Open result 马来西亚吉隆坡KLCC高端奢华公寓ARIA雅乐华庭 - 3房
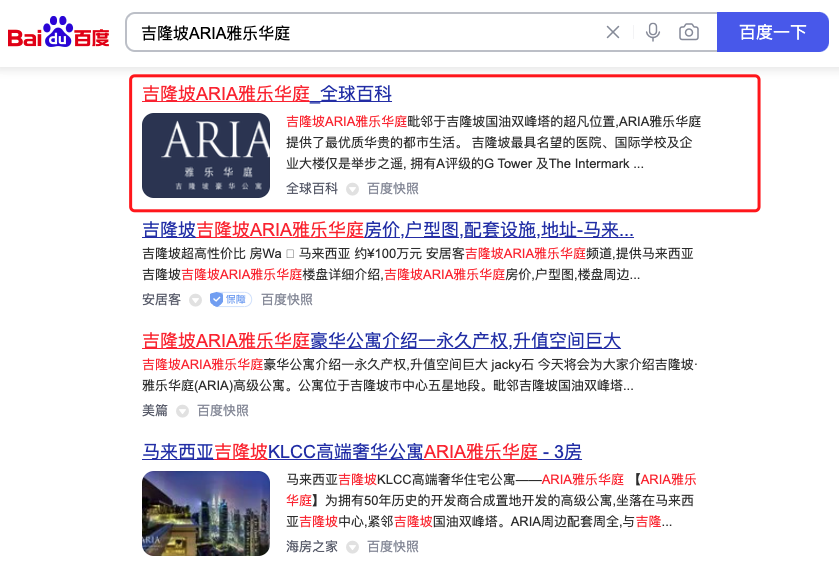 tap(362, 451)
